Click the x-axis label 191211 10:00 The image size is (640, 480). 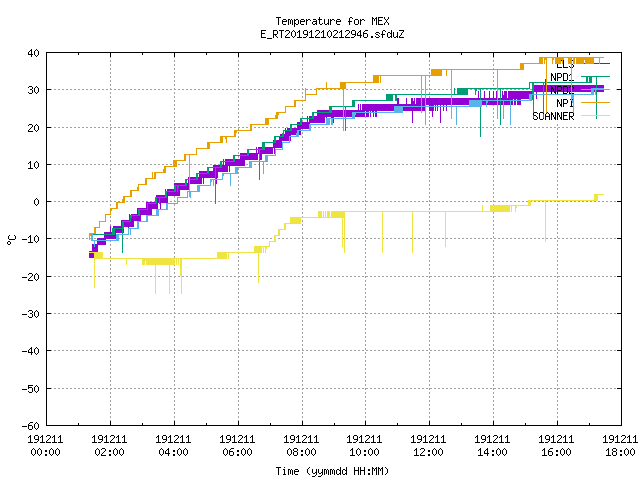364,446
